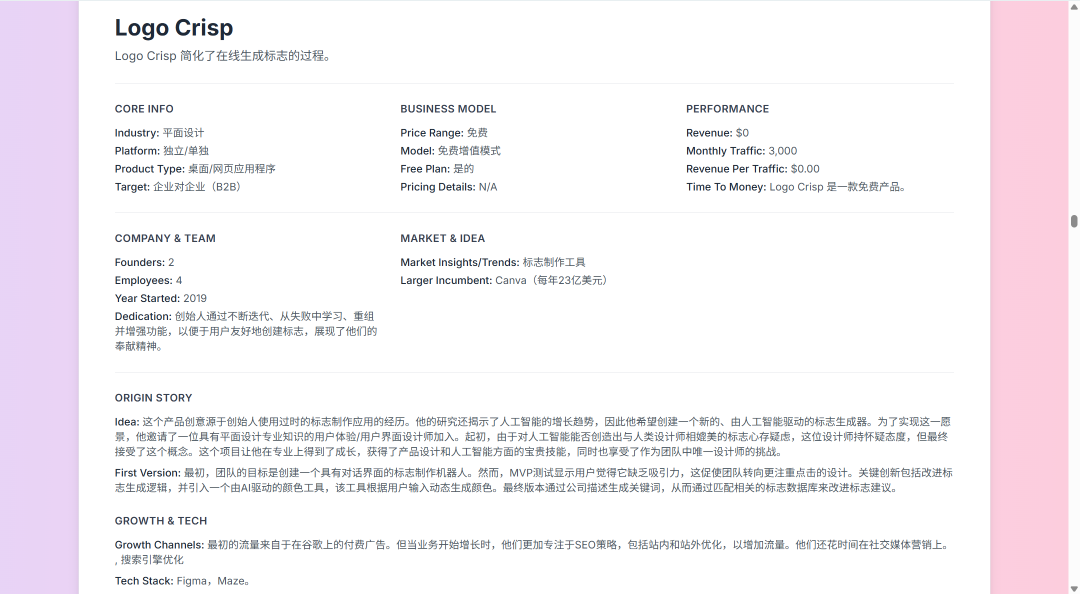This screenshot has width=1080, height=594.
Task: Click the page scrollbar thumb
Action: click(x=1074, y=221)
